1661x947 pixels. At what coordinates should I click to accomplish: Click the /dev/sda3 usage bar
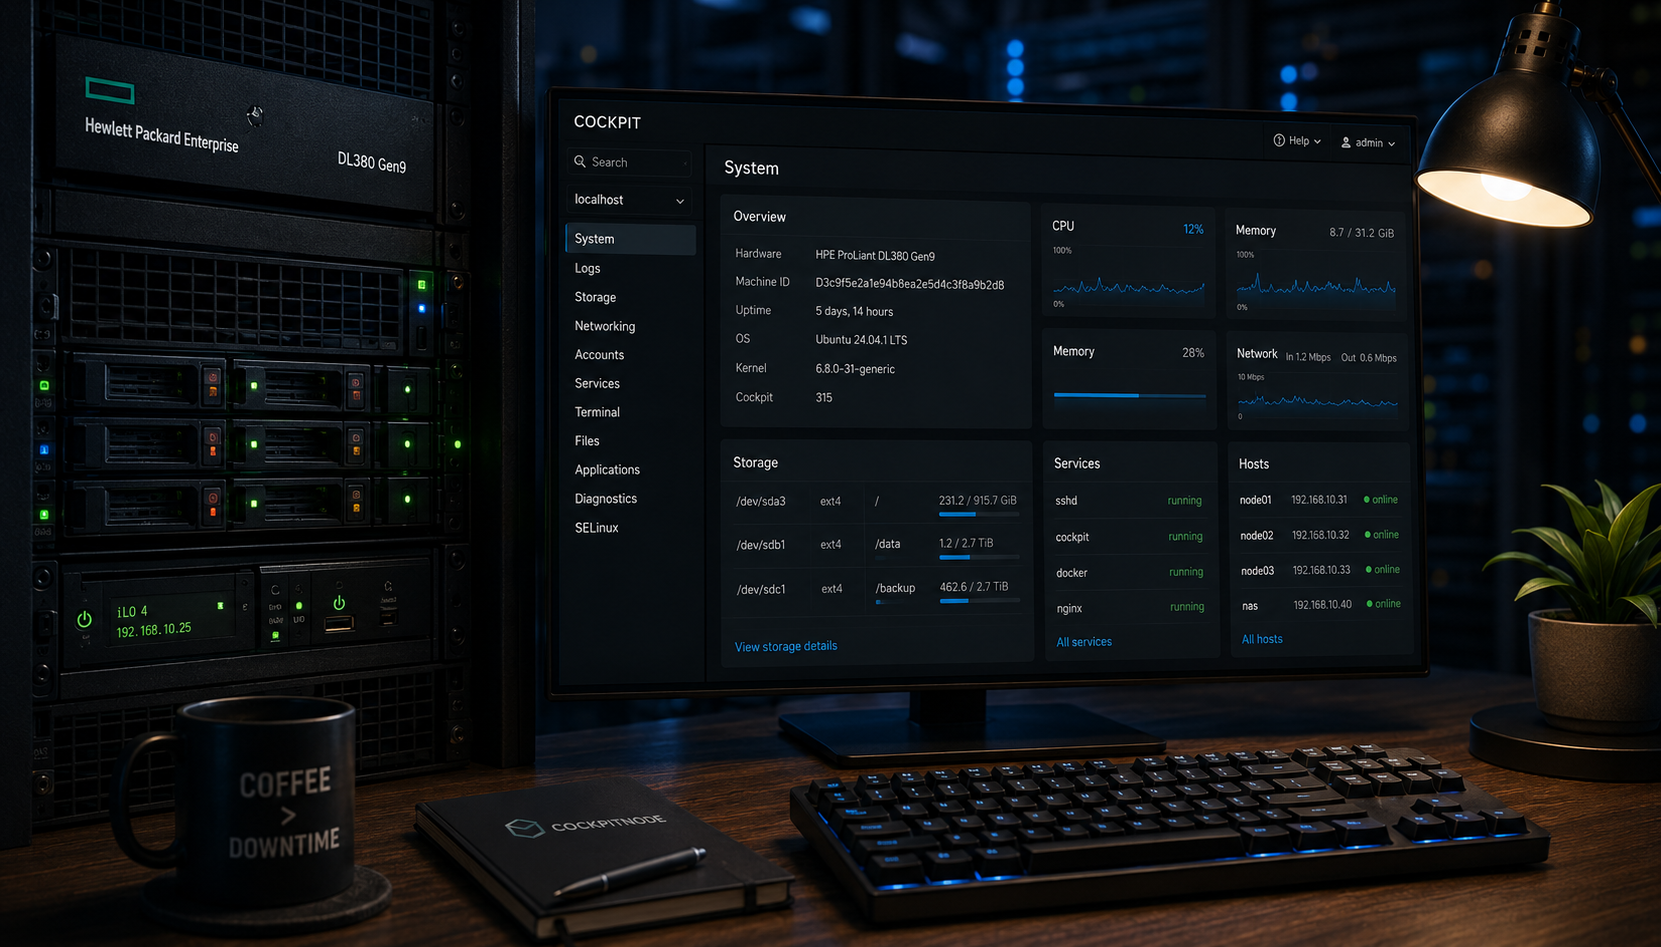coord(979,515)
